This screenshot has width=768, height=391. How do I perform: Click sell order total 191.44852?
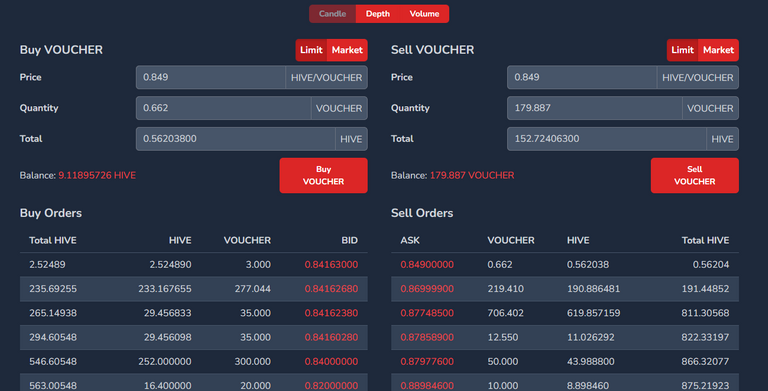click(x=705, y=289)
